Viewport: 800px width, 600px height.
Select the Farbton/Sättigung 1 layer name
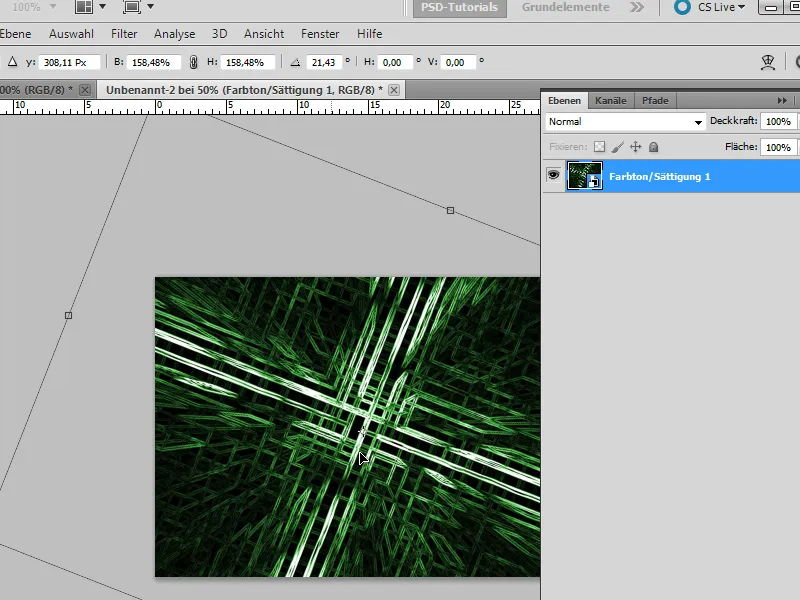(x=659, y=177)
